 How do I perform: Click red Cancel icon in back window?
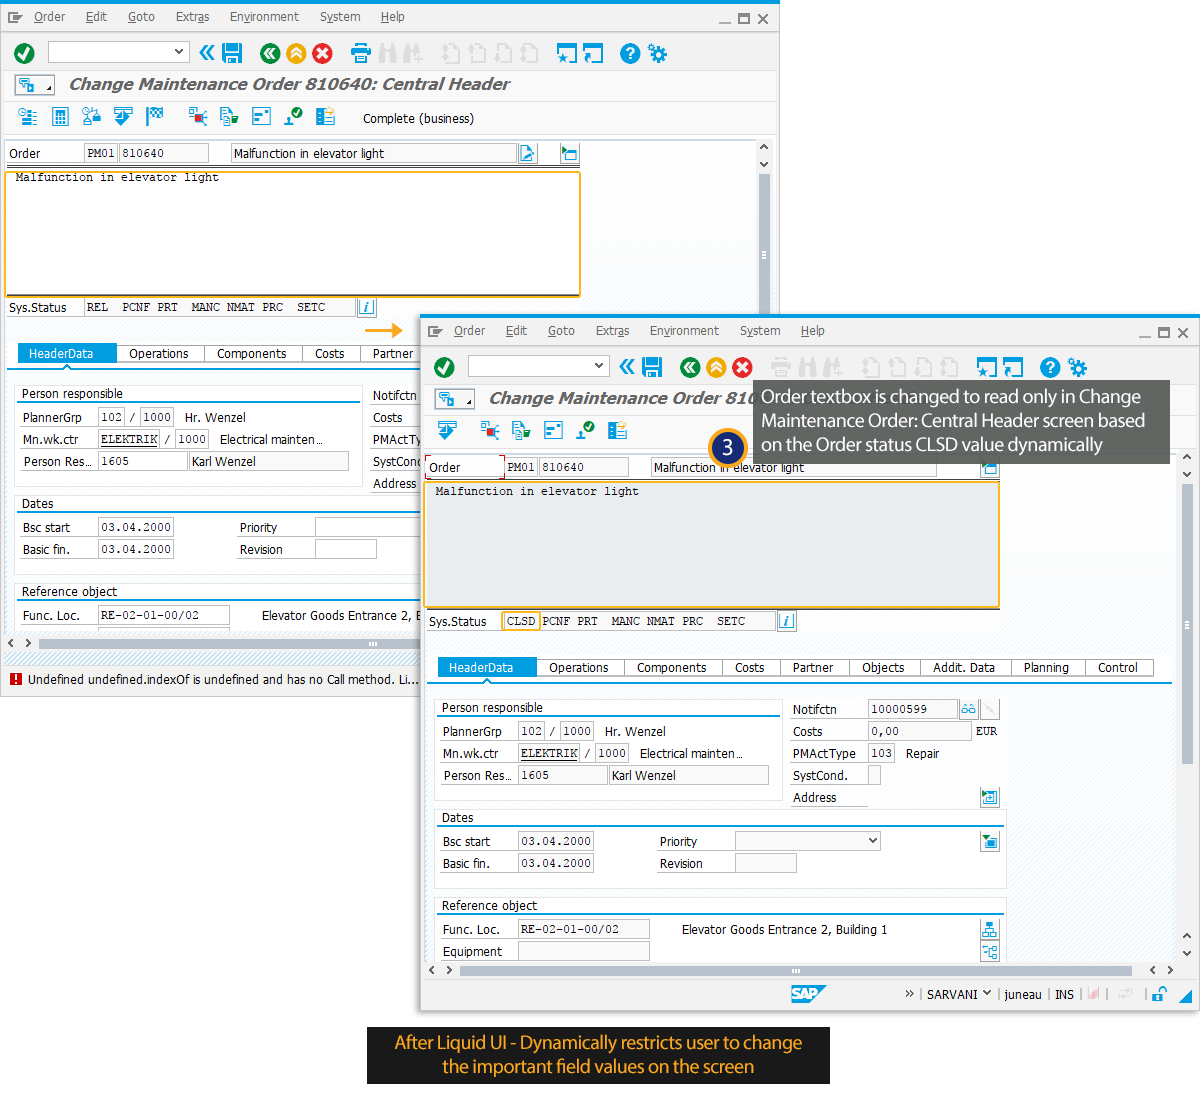click(x=322, y=53)
